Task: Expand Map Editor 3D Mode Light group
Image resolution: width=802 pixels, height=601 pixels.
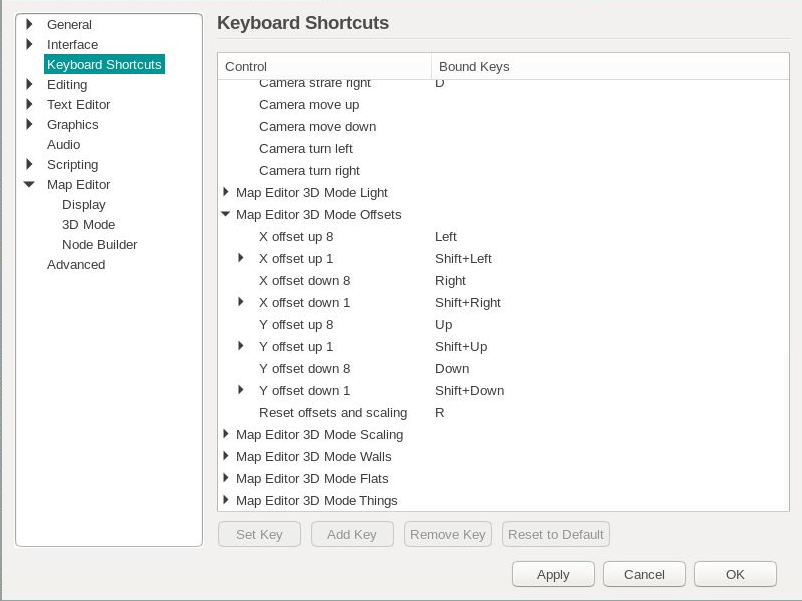Action: coord(226,192)
